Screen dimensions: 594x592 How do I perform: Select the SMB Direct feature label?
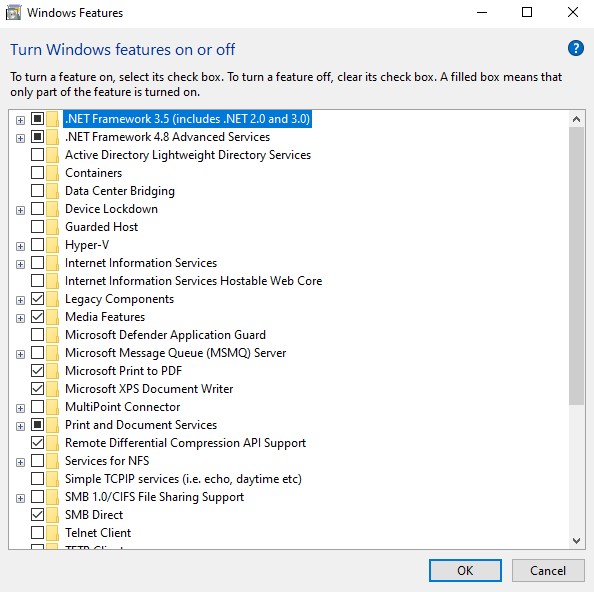coord(94,515)
